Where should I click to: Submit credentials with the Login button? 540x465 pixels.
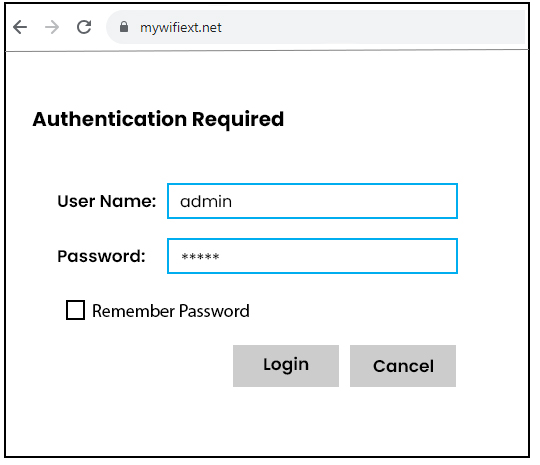point(286,366)
